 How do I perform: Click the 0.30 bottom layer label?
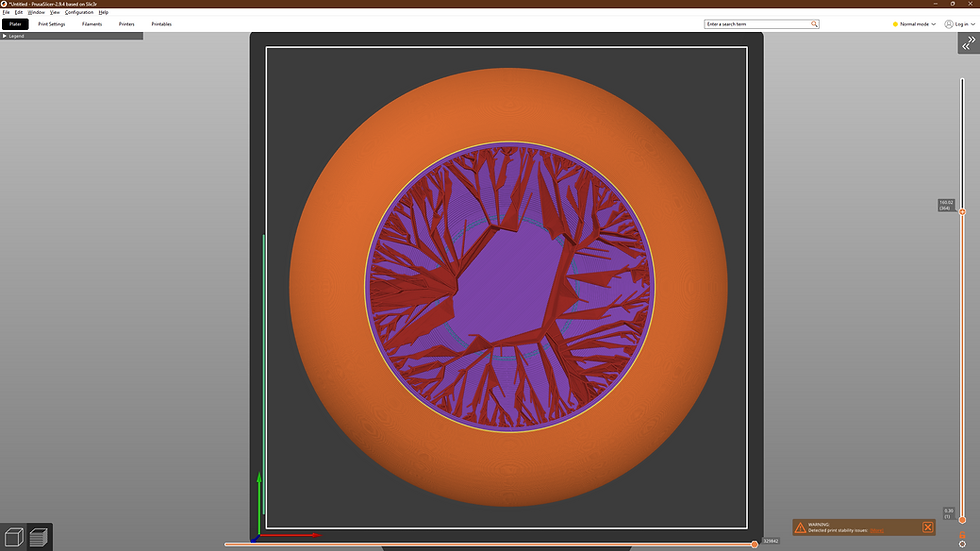[x=949, y=514]
